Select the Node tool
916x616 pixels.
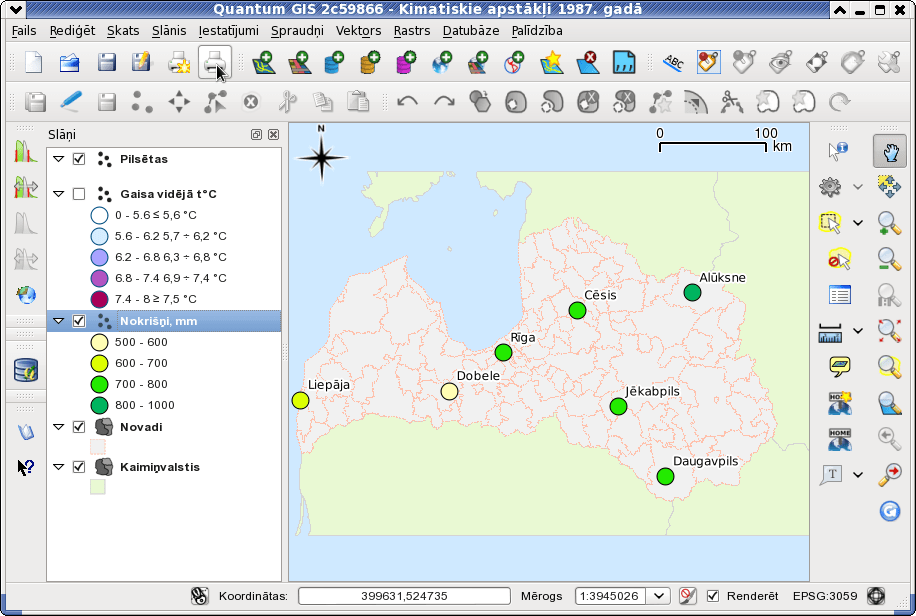pos(215,102)
